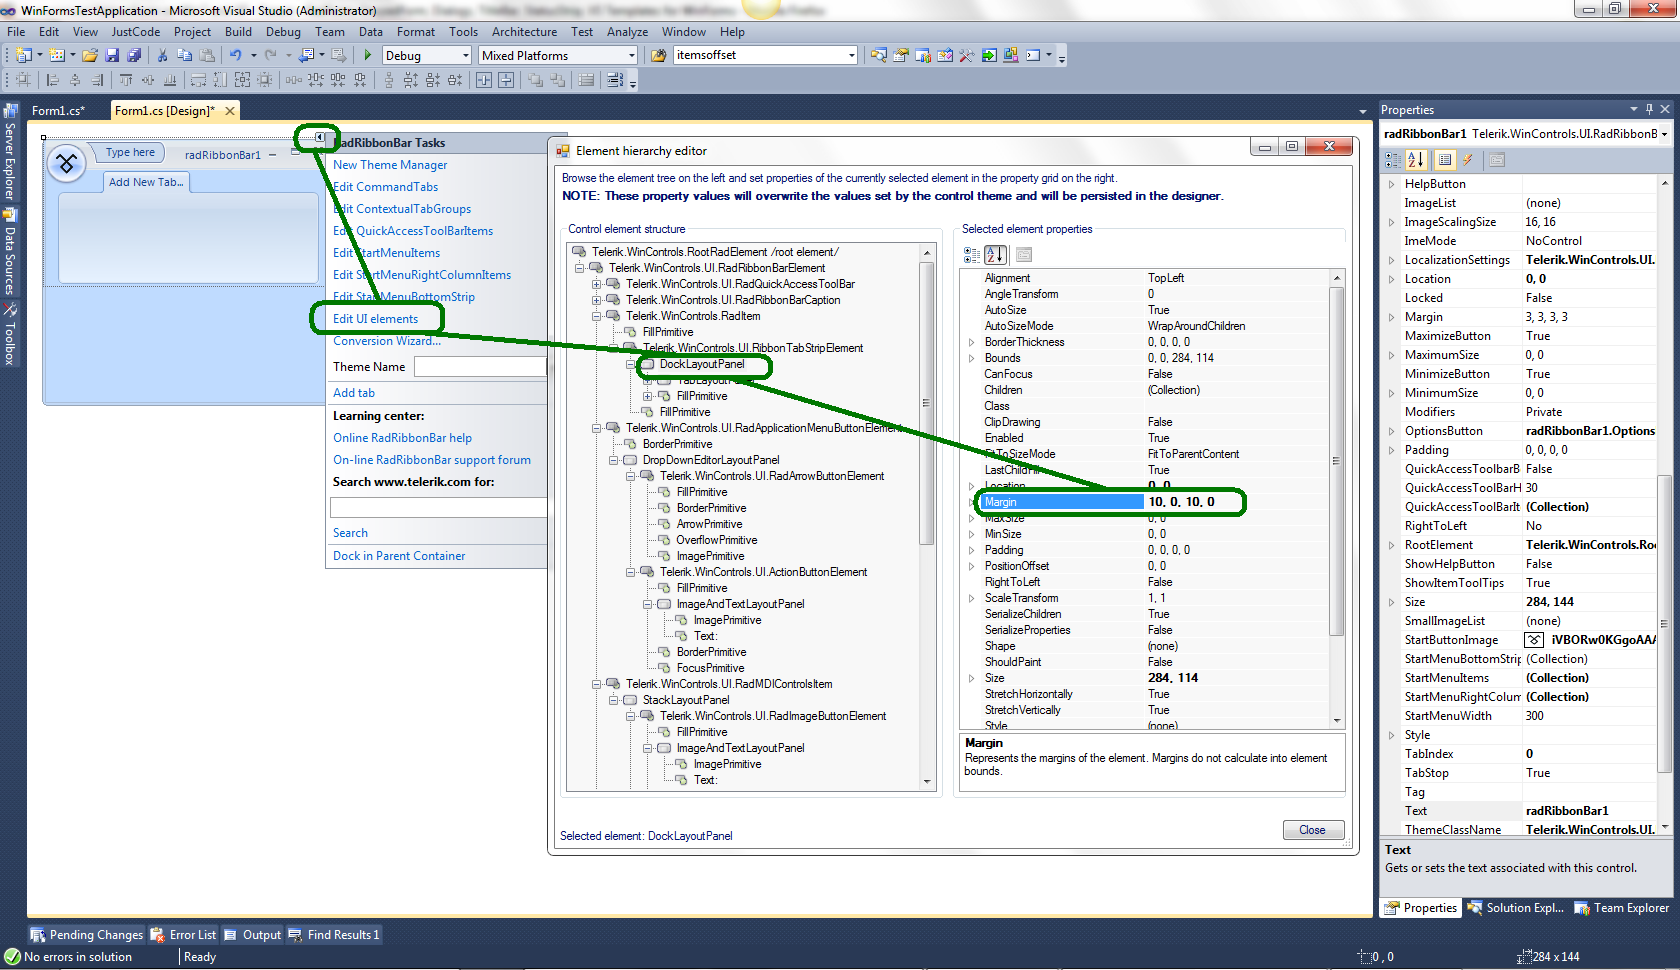Click the telerik.com search input field
This screenshot has height=970, width=1680.
(x=439, y=507)
